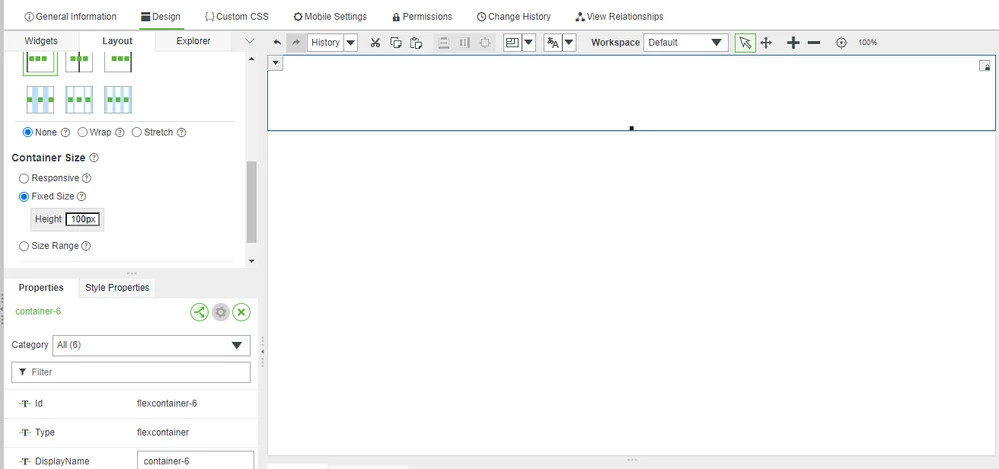Screen dimensions: 999x469
Task: Open the General Information tab
Action: pos(70,17)
